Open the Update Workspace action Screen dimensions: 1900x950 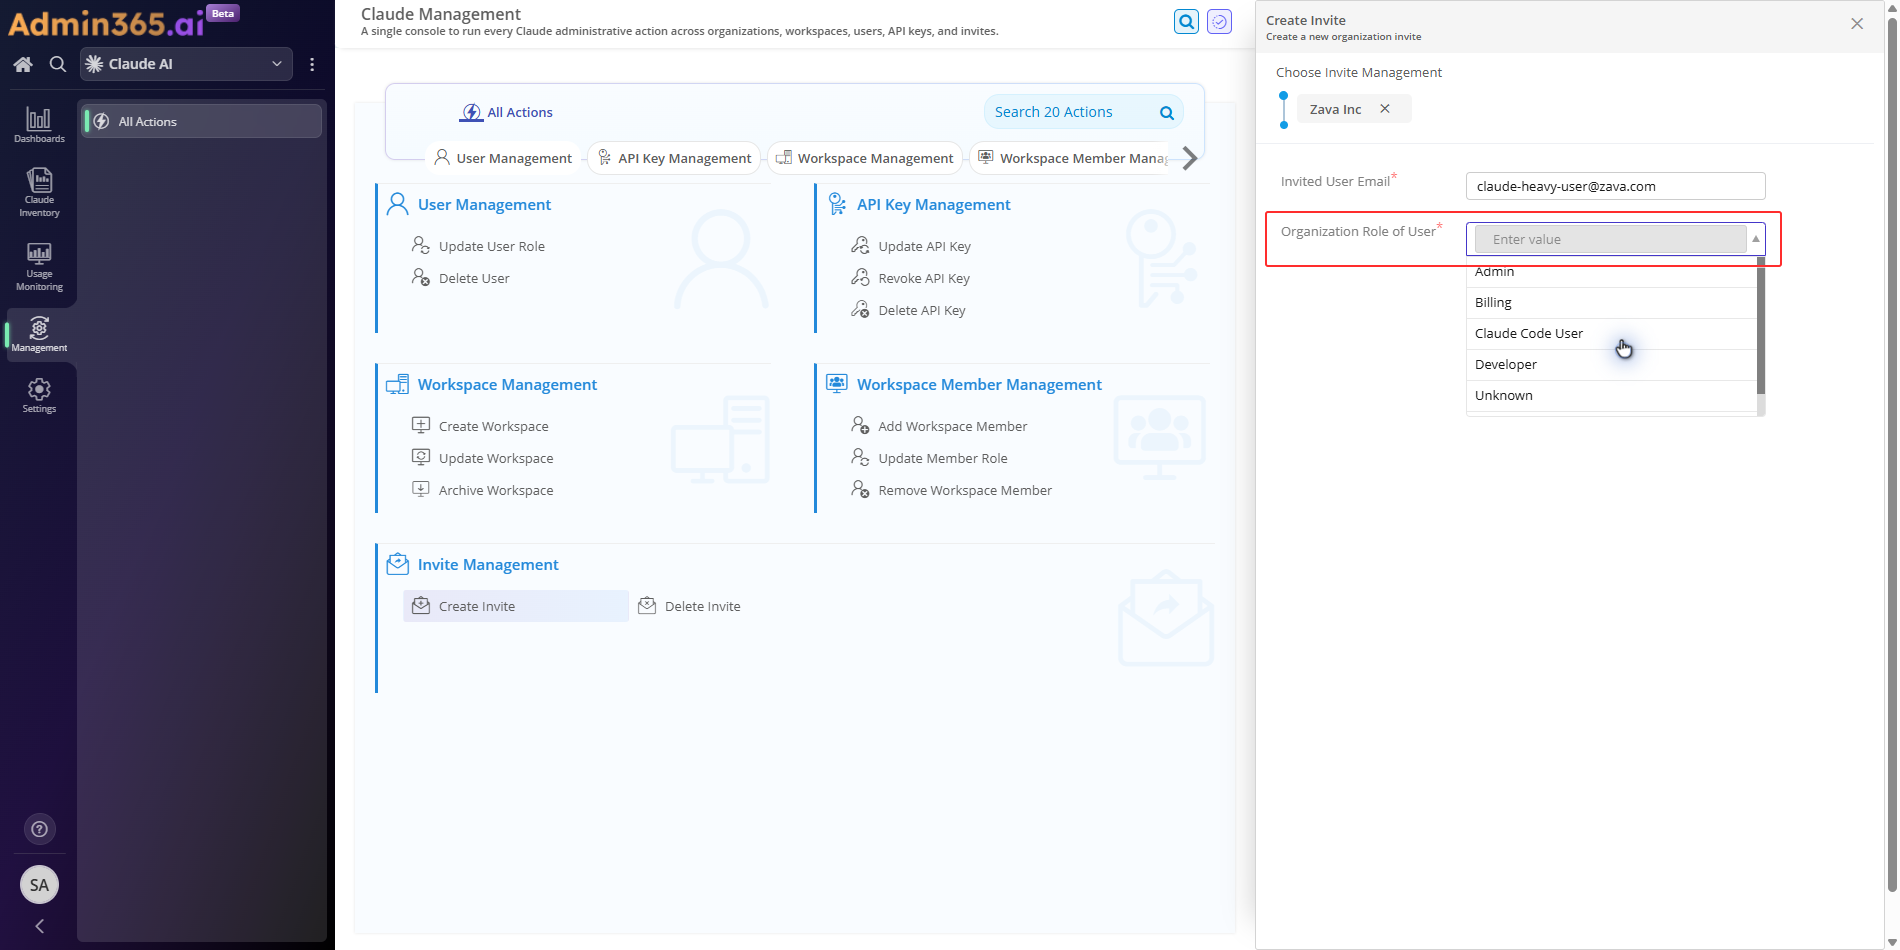(x=483, y=458)
